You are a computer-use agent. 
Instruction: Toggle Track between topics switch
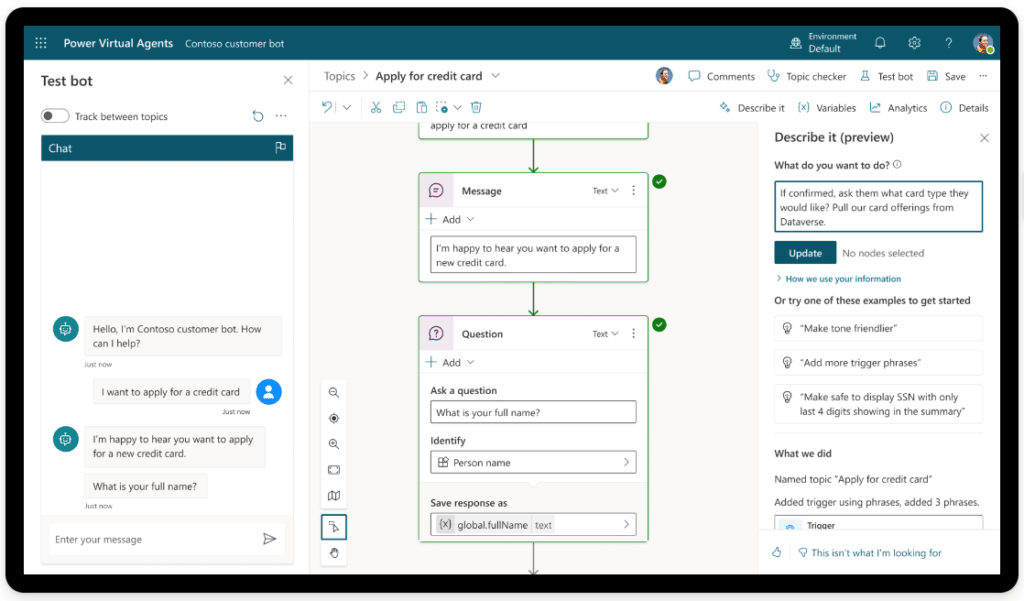[x=55, y=116]
